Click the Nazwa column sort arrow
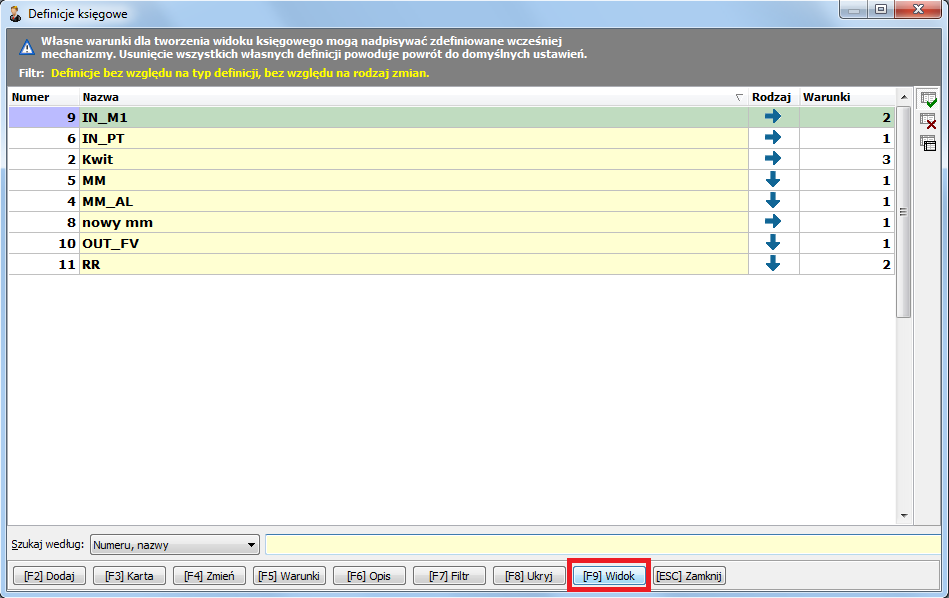Image resolution: width=949 pixels, height=598 pixels. [739, 97]
